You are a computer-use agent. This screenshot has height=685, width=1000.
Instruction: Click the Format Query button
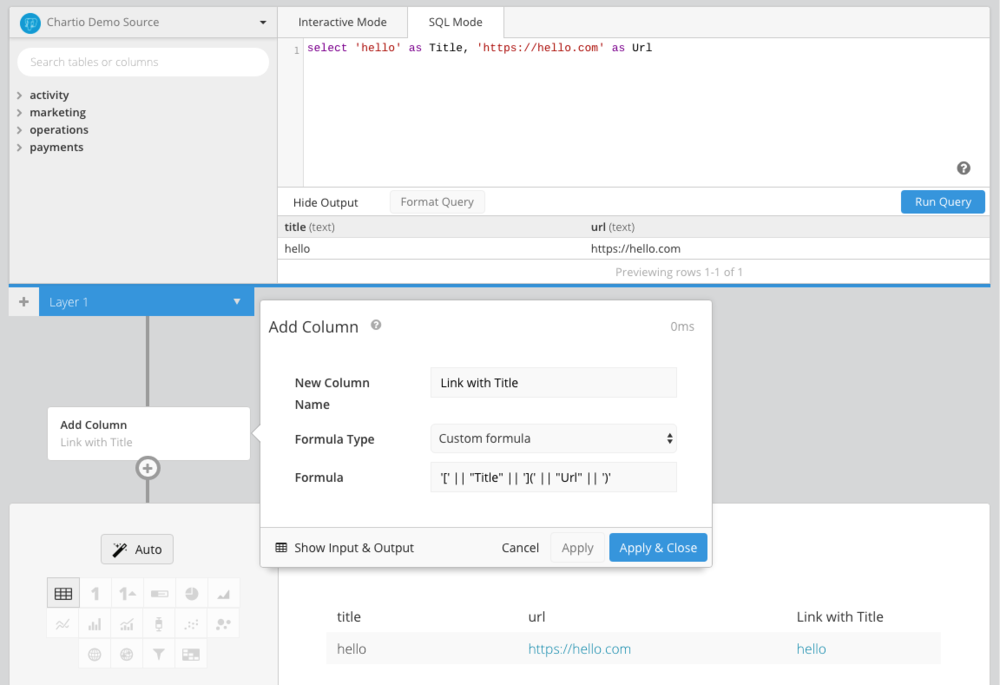click(438, 202)
